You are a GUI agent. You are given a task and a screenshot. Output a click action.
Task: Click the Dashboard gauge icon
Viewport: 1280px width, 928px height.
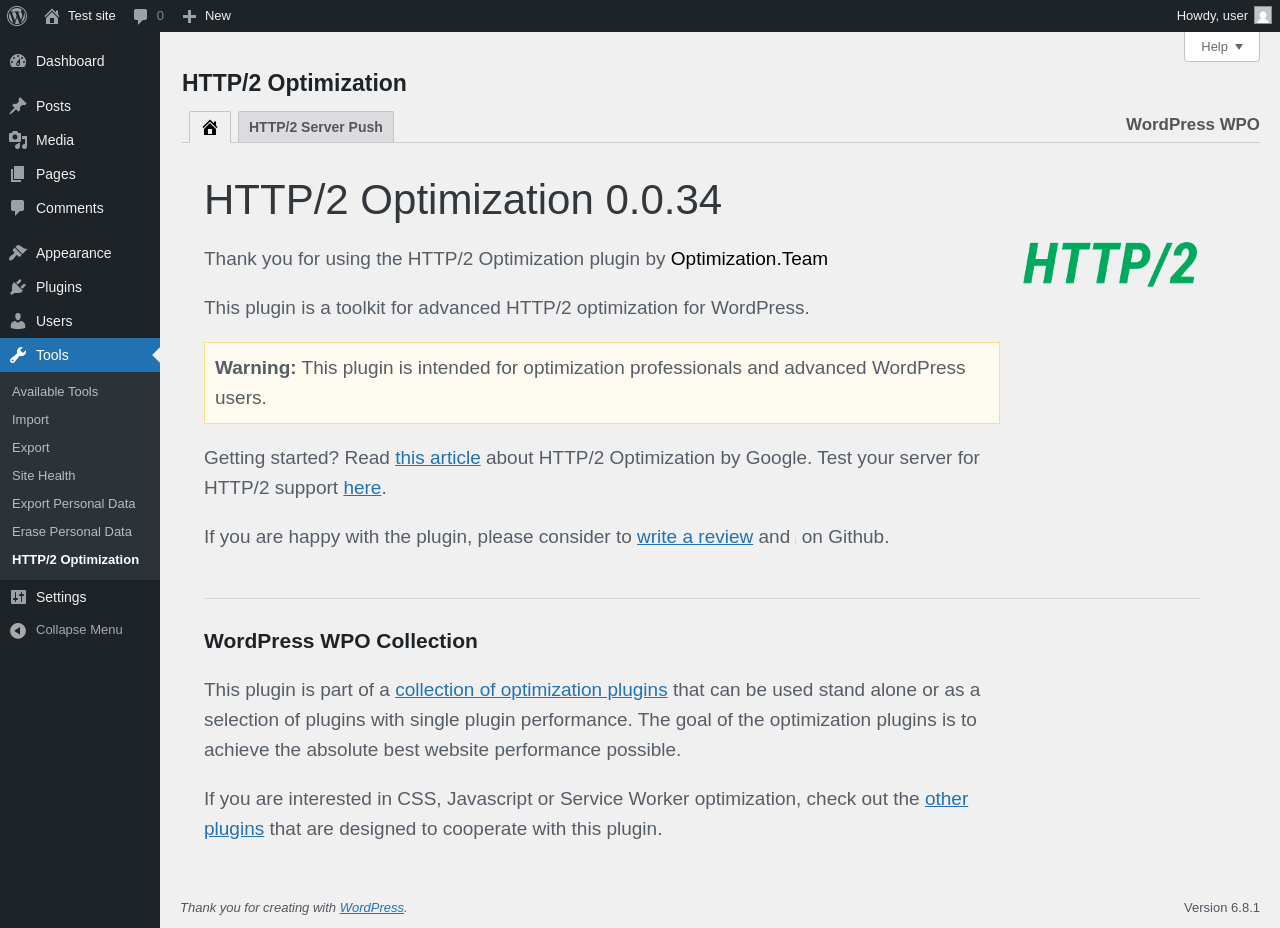18,61
